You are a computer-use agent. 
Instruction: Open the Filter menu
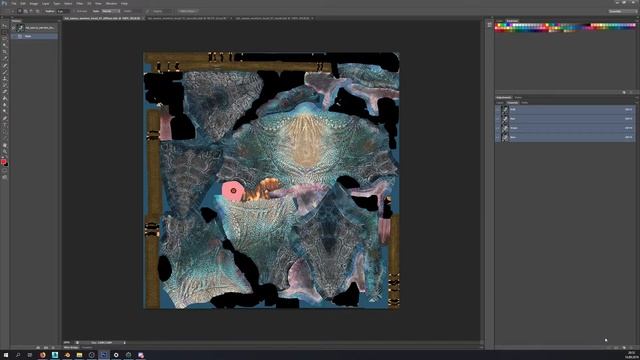(80, 3)
